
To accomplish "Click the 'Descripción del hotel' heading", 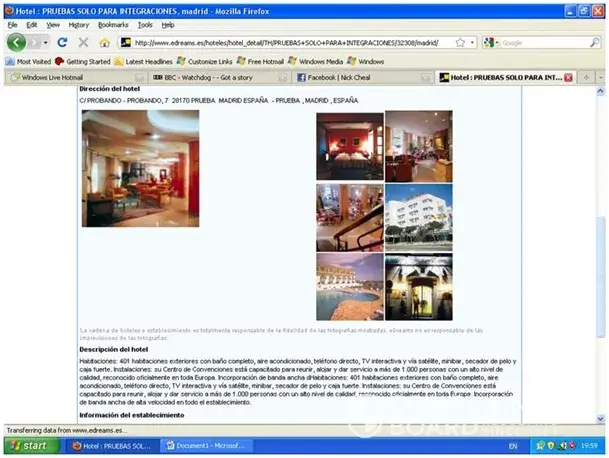I will [113, 349].
